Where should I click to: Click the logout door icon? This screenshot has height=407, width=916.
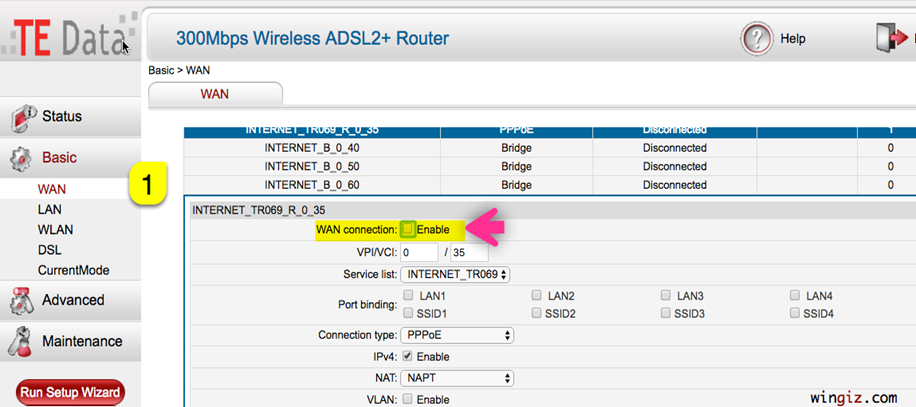(x=891, y=38)
